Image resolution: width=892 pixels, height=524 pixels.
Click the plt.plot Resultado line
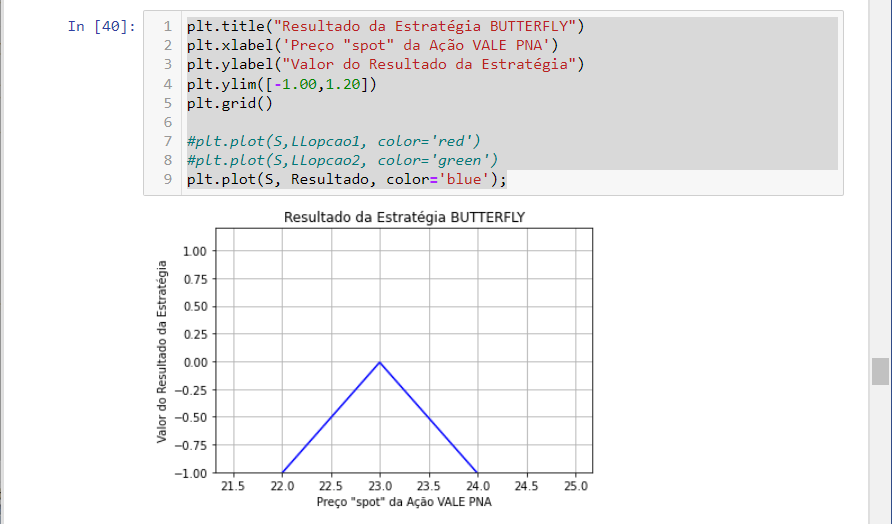(x=346, y=180)
